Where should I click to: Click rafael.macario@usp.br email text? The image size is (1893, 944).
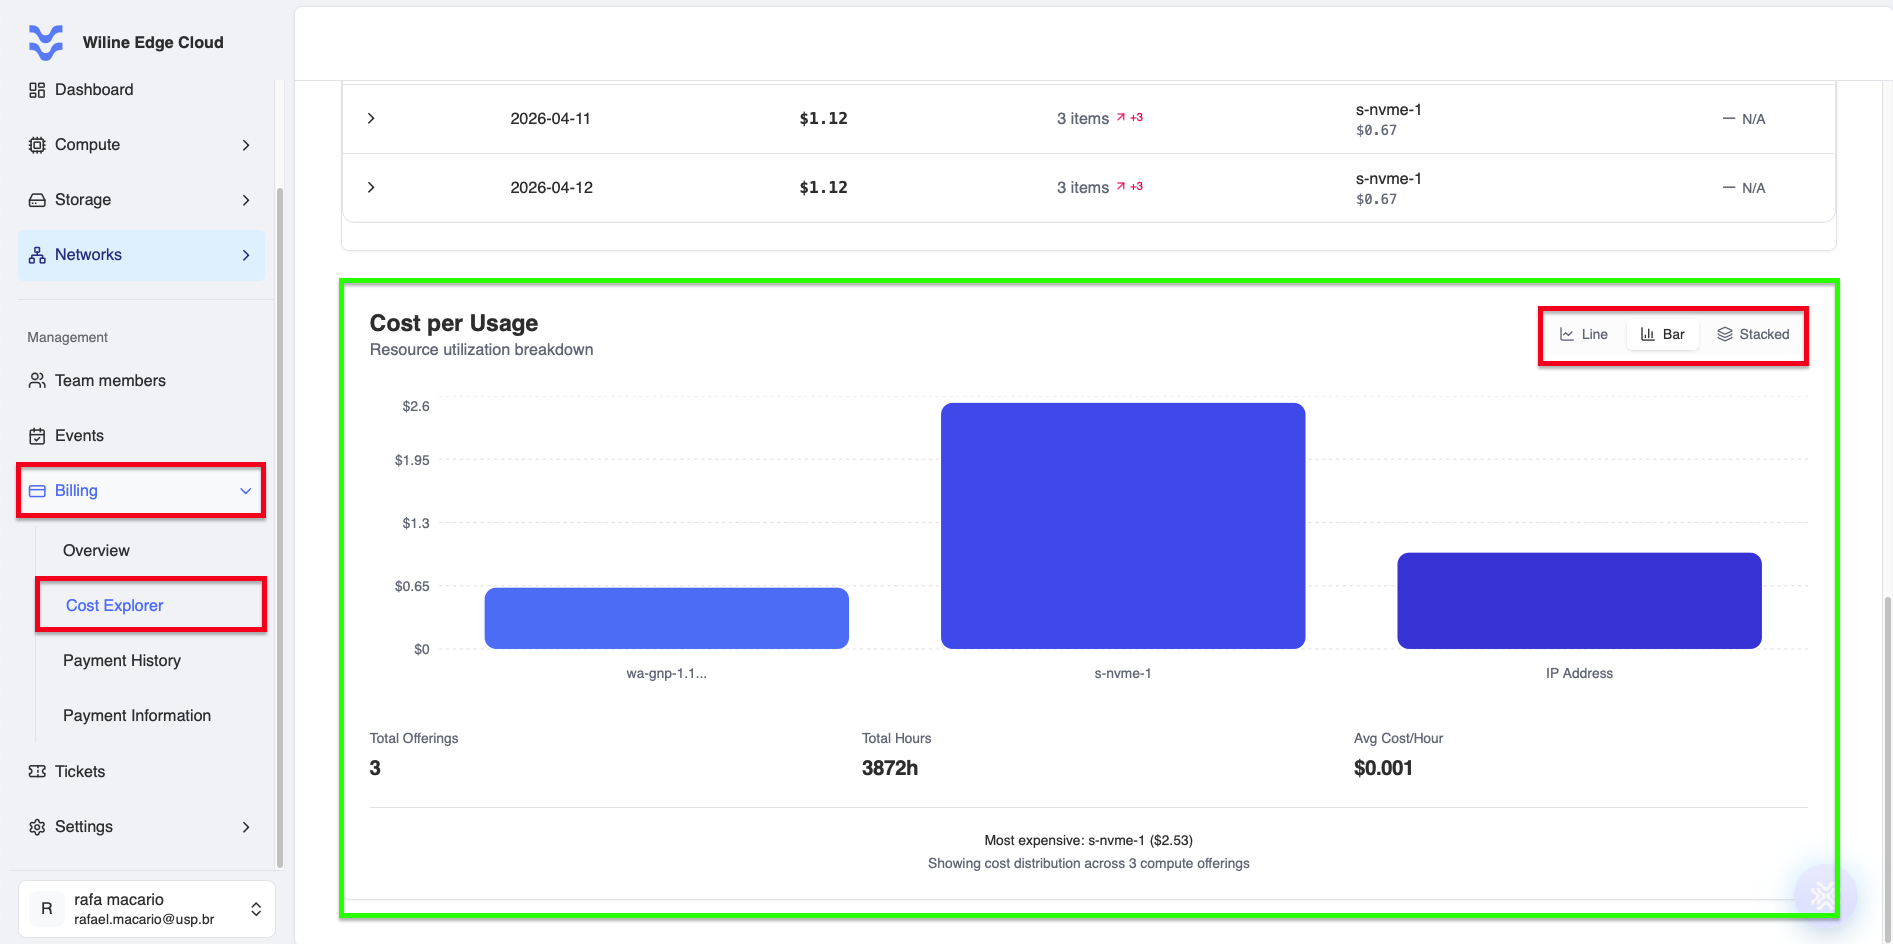144,919
